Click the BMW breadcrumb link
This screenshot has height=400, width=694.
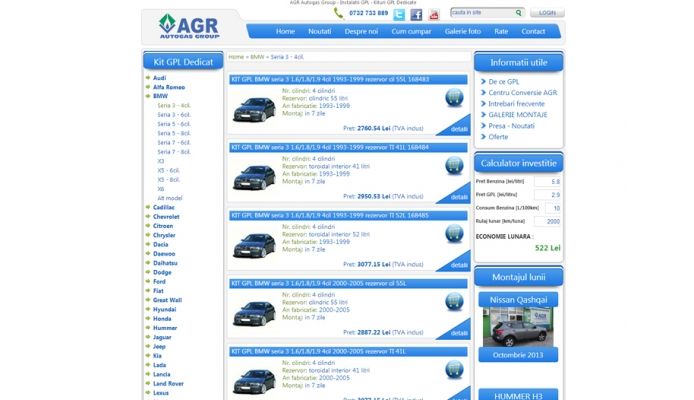pos(257,57)
